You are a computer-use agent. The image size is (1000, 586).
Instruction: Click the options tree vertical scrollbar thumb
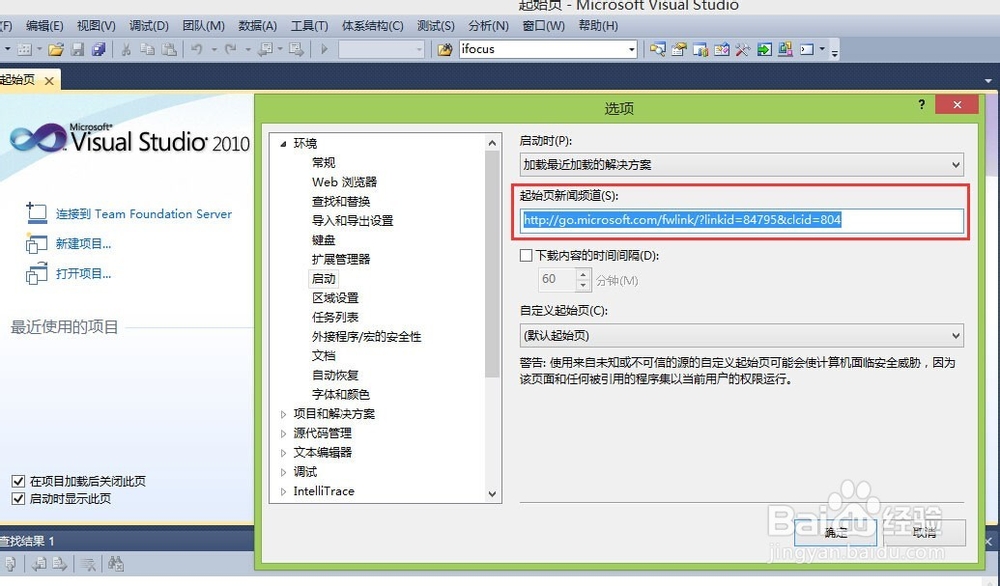(492, 263)
